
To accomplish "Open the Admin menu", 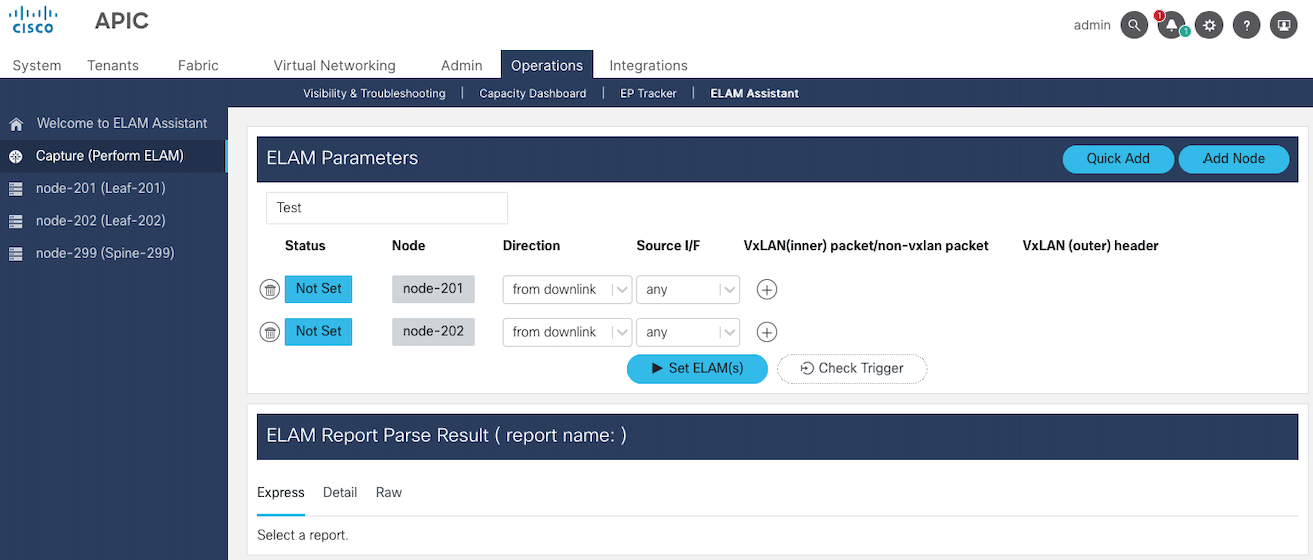I will [x=462, y=65].
